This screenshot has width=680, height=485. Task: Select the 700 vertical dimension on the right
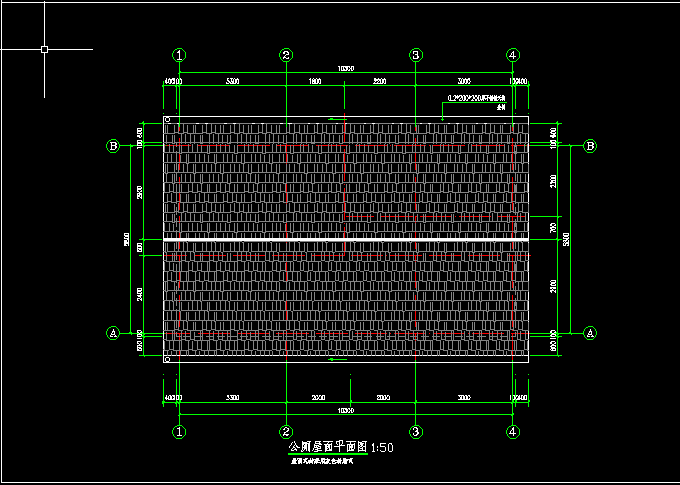[553, 228]
